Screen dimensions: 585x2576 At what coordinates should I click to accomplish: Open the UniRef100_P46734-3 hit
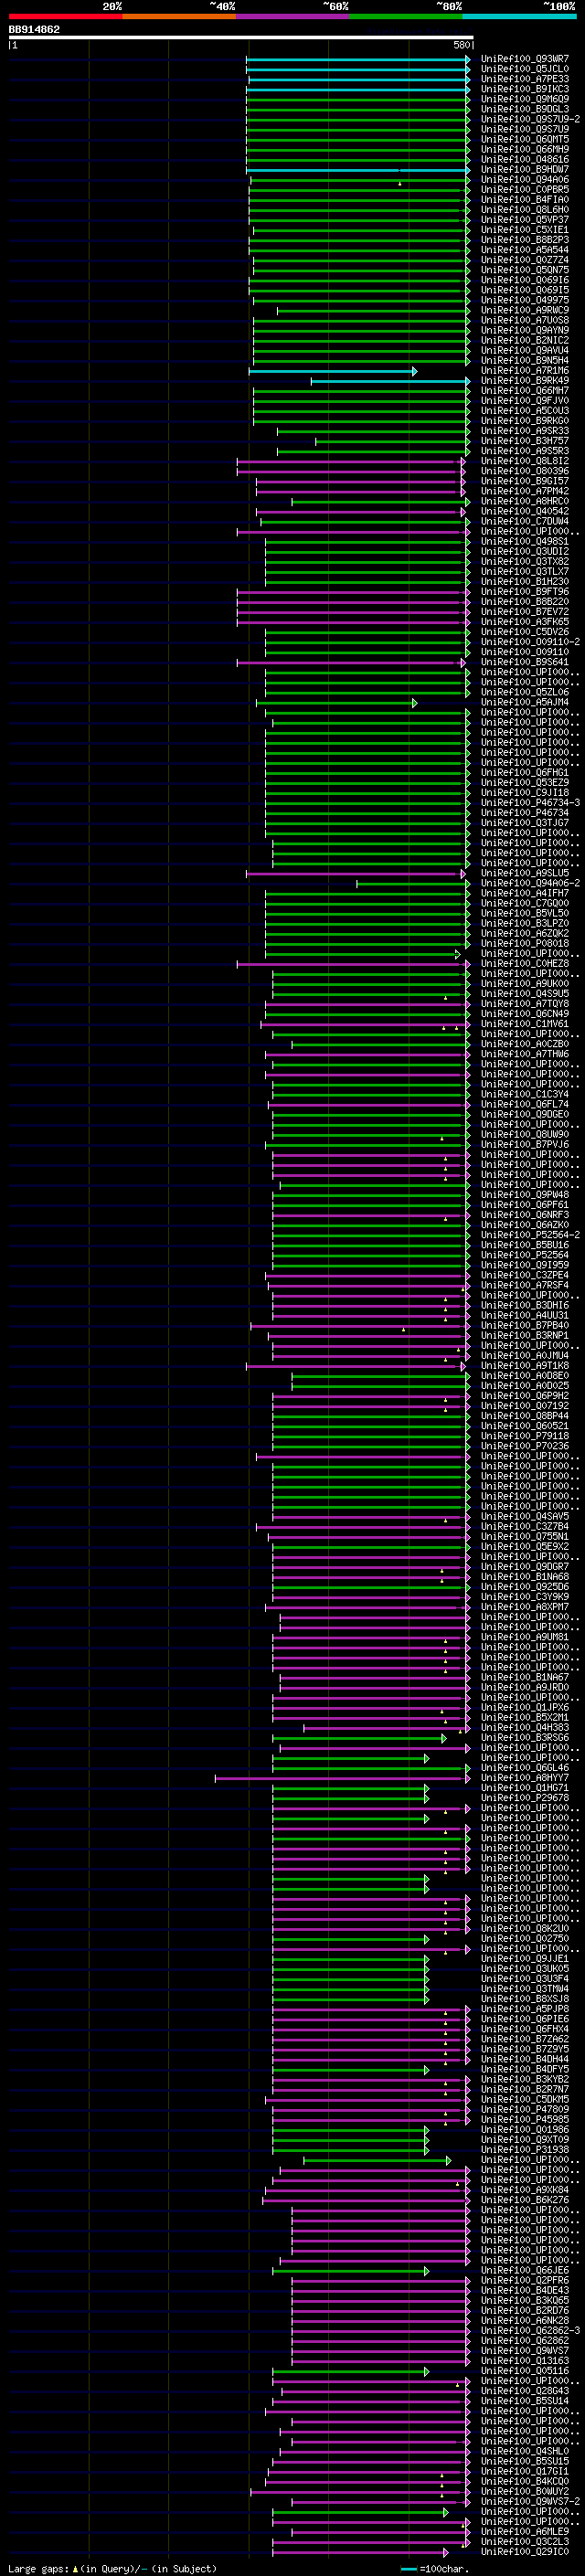pos(530,802)
